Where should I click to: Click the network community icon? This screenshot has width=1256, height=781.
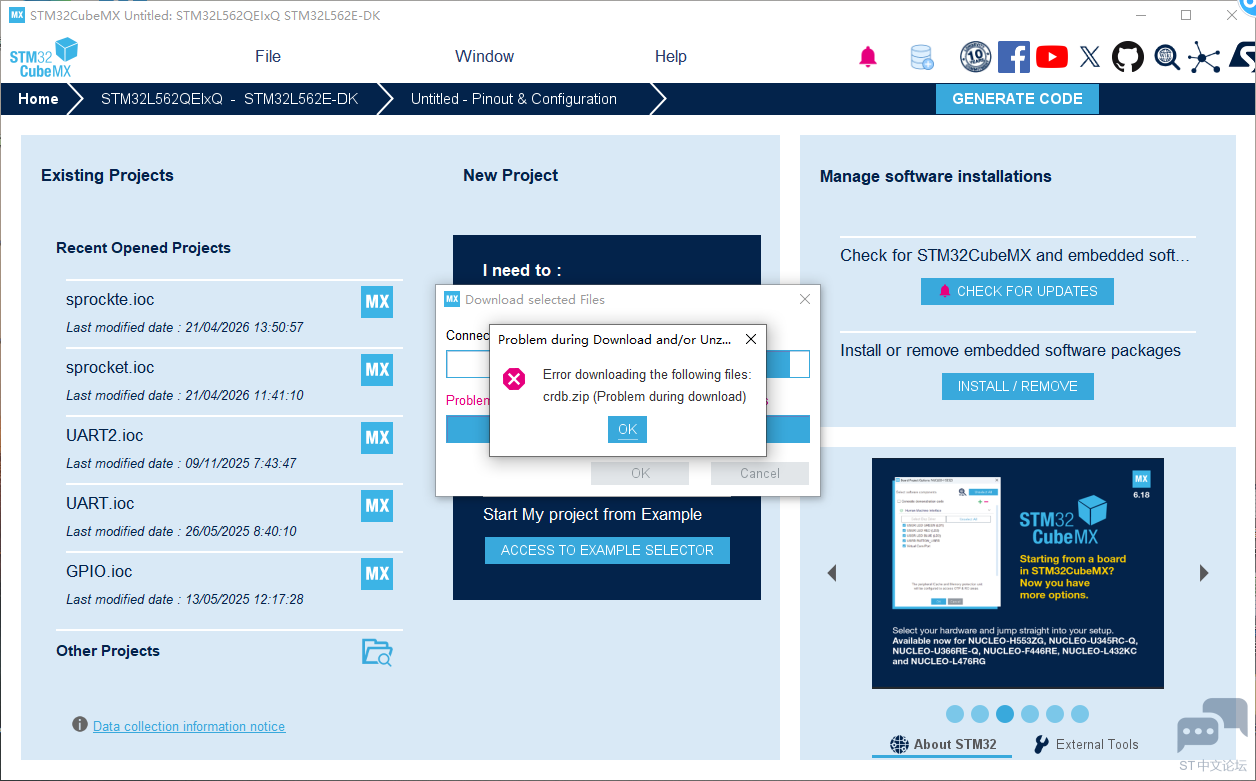click(1204, 57)
